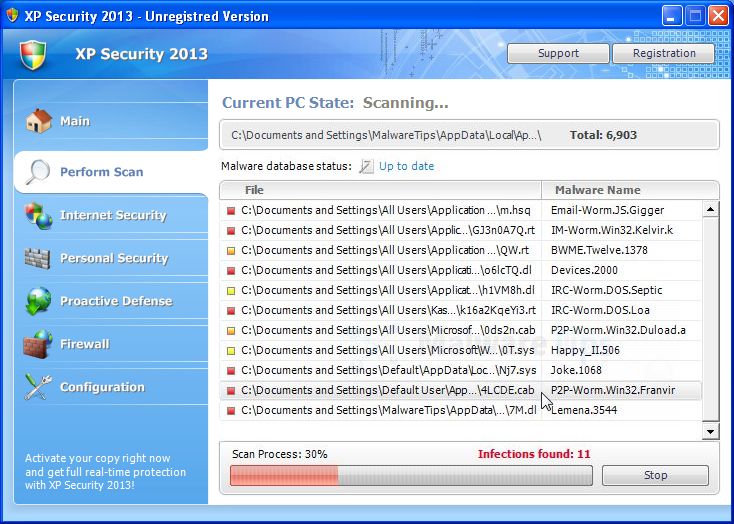The height and width of the screenshot is (524, 734).
Task: Click the magnifying glass Perform Scan icon
Action: point(38,172)
